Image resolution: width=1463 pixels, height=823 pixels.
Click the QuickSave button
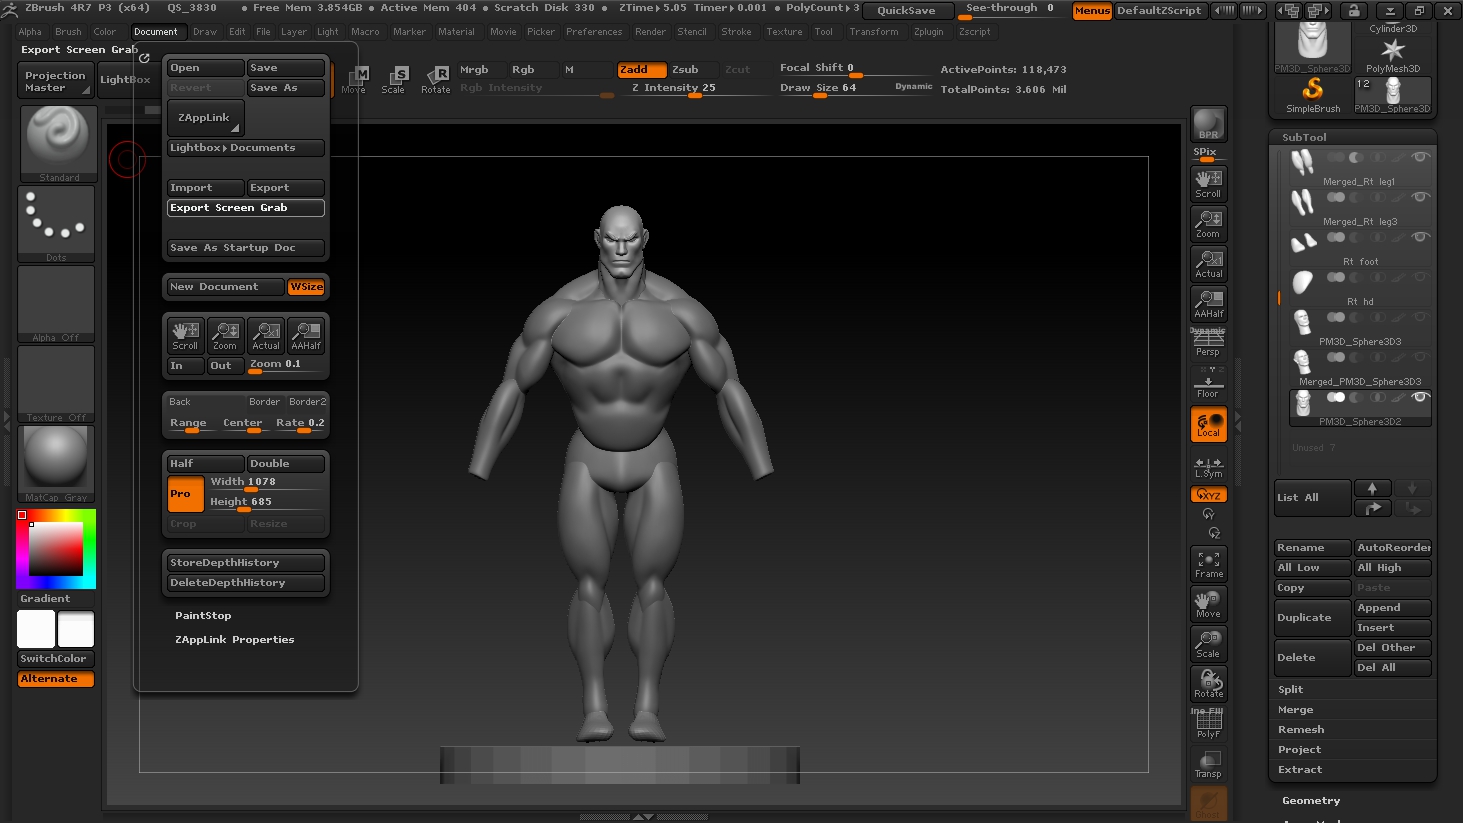(907, 11)
